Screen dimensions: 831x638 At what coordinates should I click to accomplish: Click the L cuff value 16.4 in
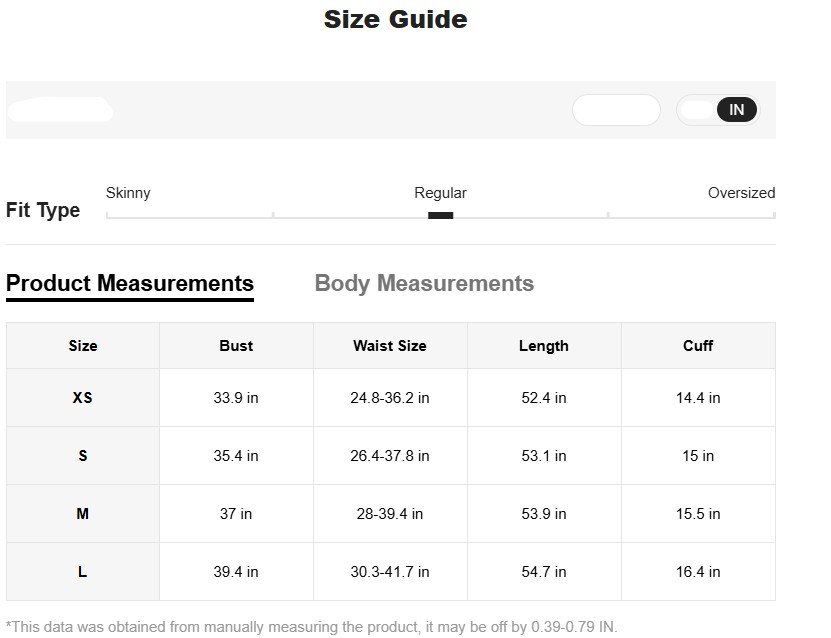(x=698, y=572)
